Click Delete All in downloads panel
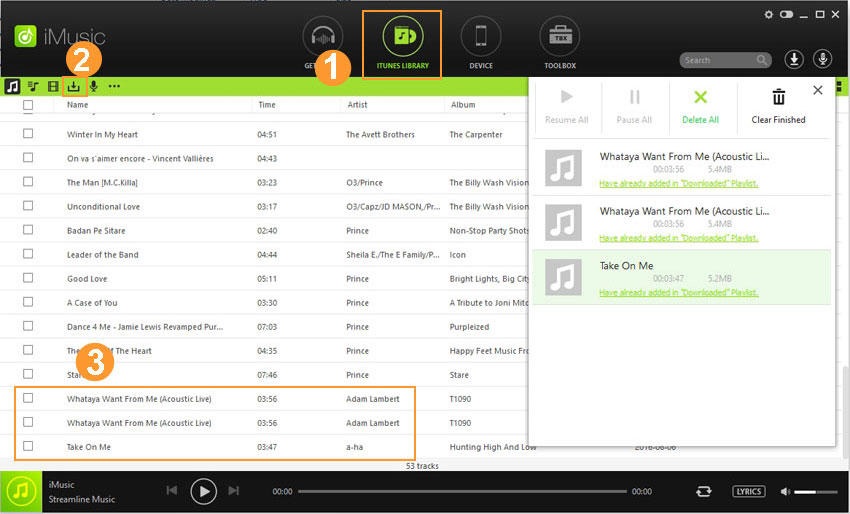The width and height of the screenshot is (850, 514). coord(700,107)
